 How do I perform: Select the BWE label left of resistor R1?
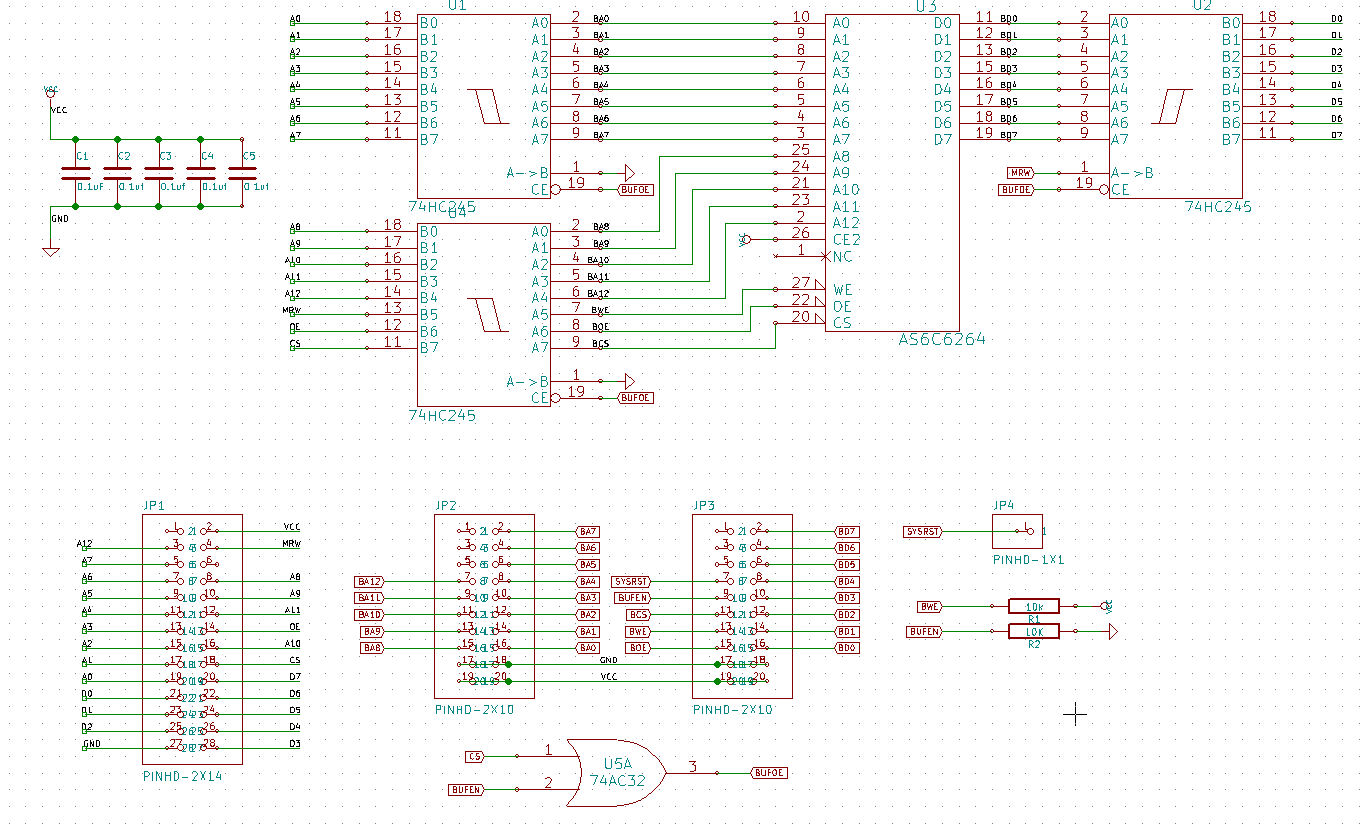pos(929,606)
